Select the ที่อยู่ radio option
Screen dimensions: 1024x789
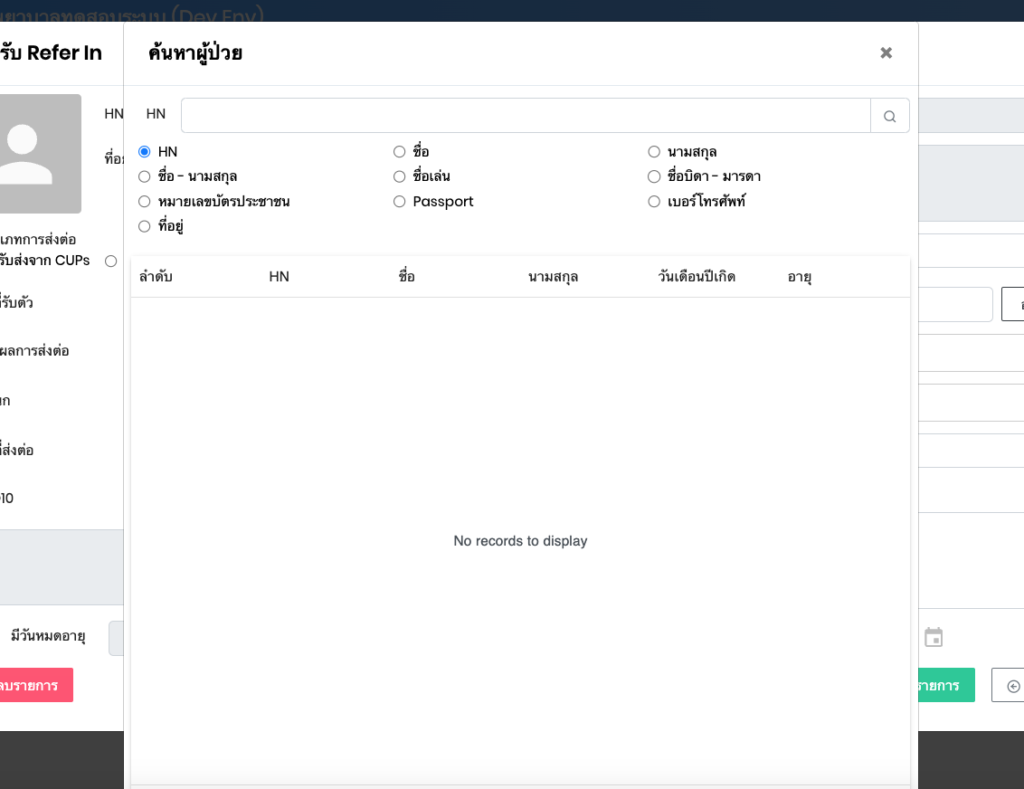(x=144, y=227)
